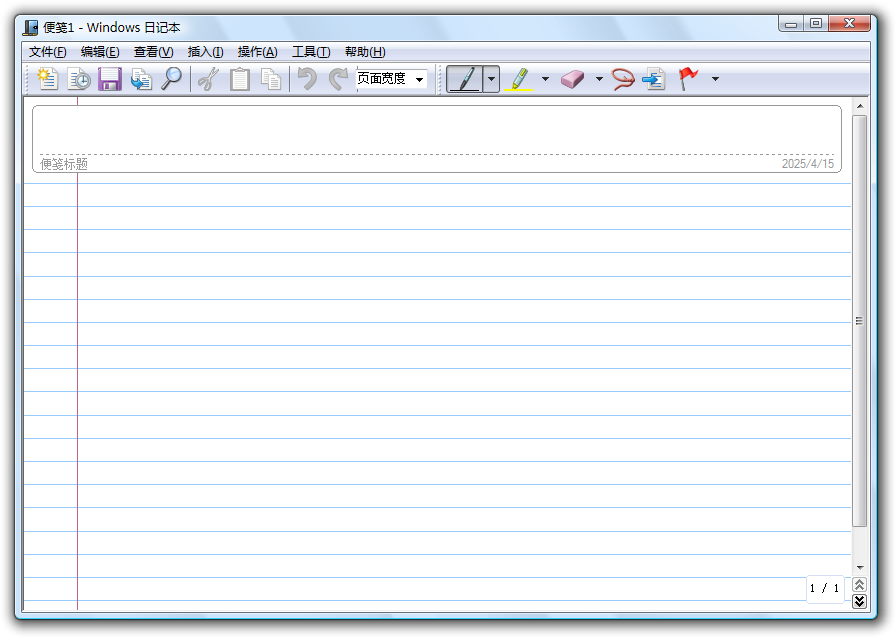Toggle the pink Eraser tool
The image size is (896, 638).
(573, 79)
